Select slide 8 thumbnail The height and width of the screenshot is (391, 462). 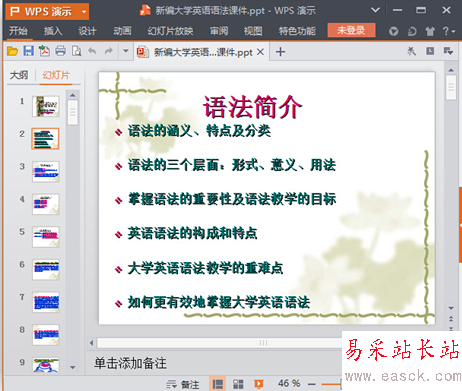click(46, 335)
